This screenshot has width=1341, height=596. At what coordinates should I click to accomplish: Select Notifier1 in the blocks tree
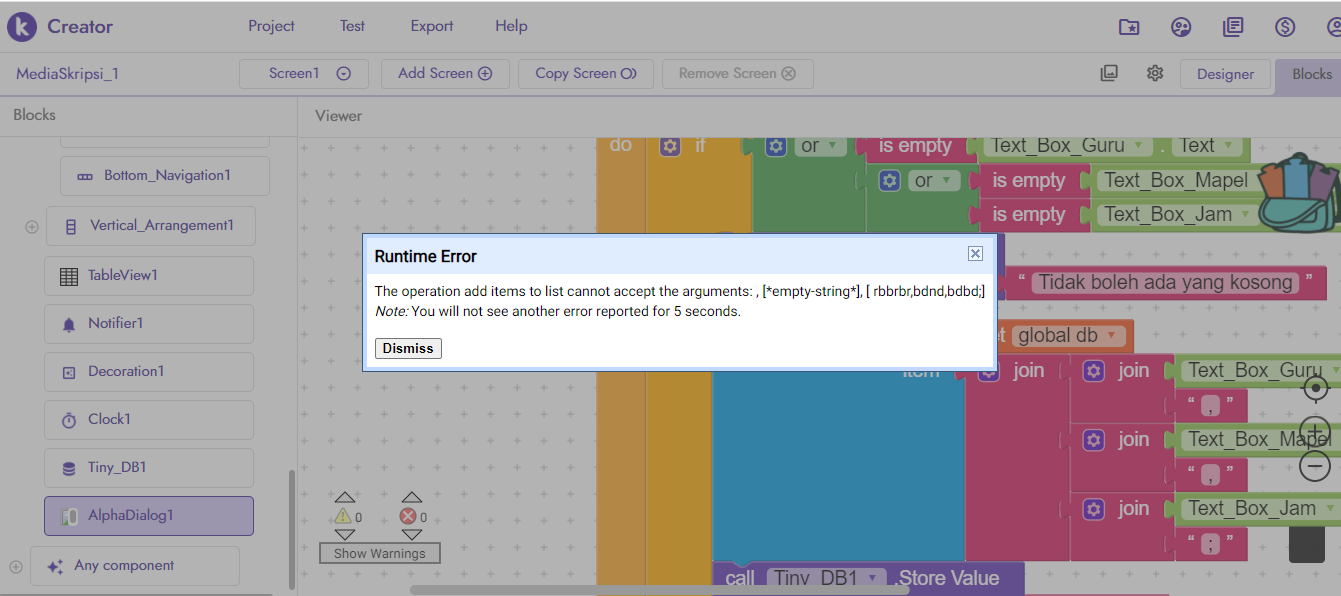[149, 324]
